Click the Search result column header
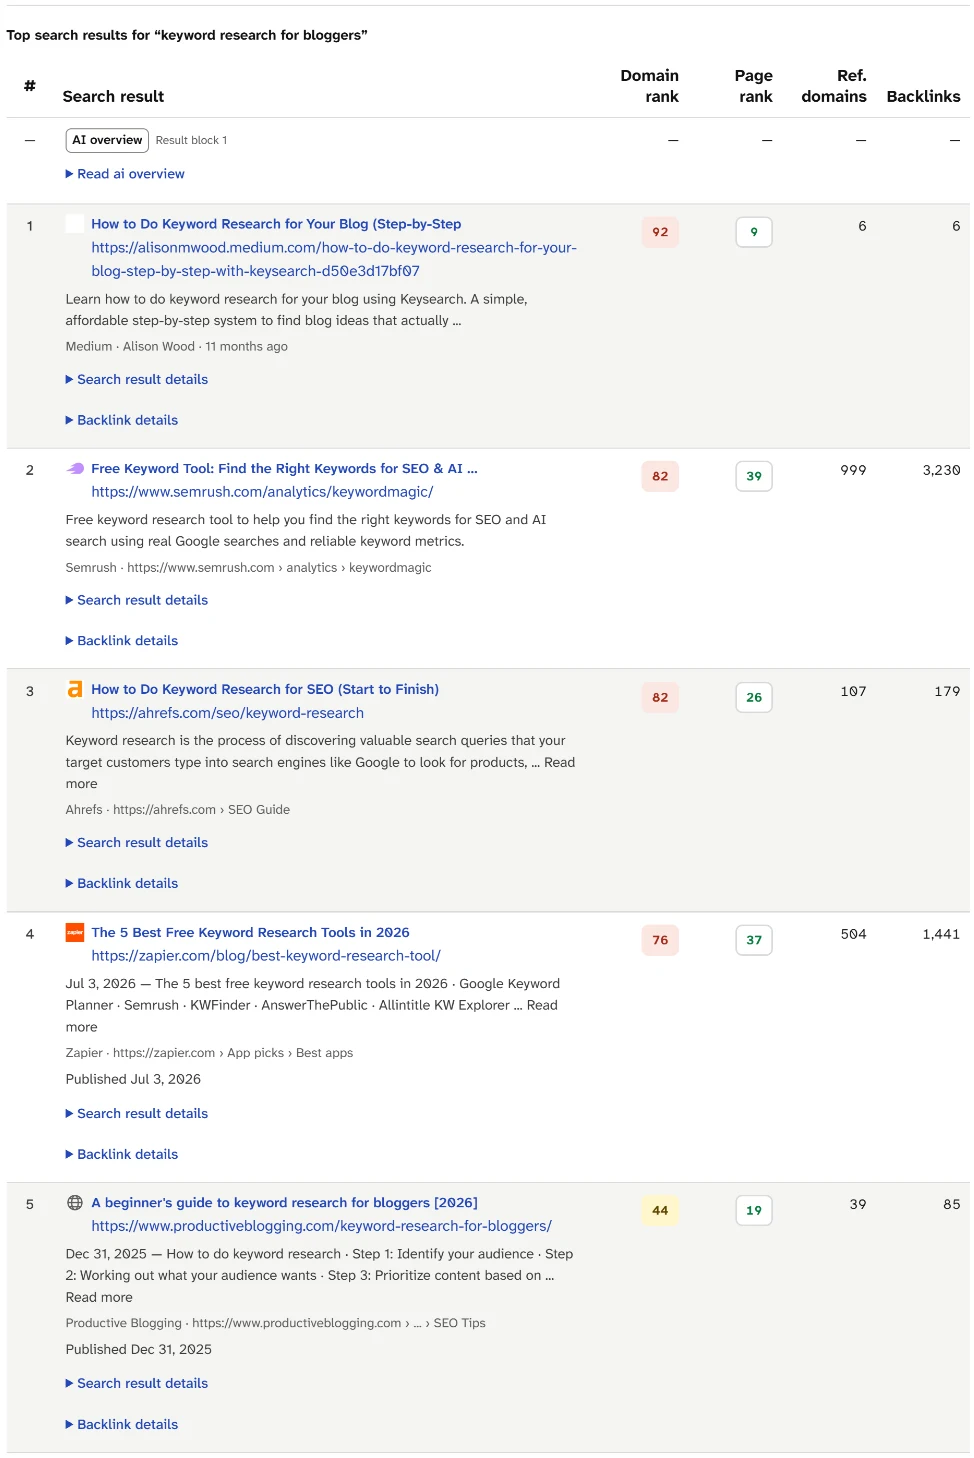This screenshot has height=1458, width=974. pos(113,97)
